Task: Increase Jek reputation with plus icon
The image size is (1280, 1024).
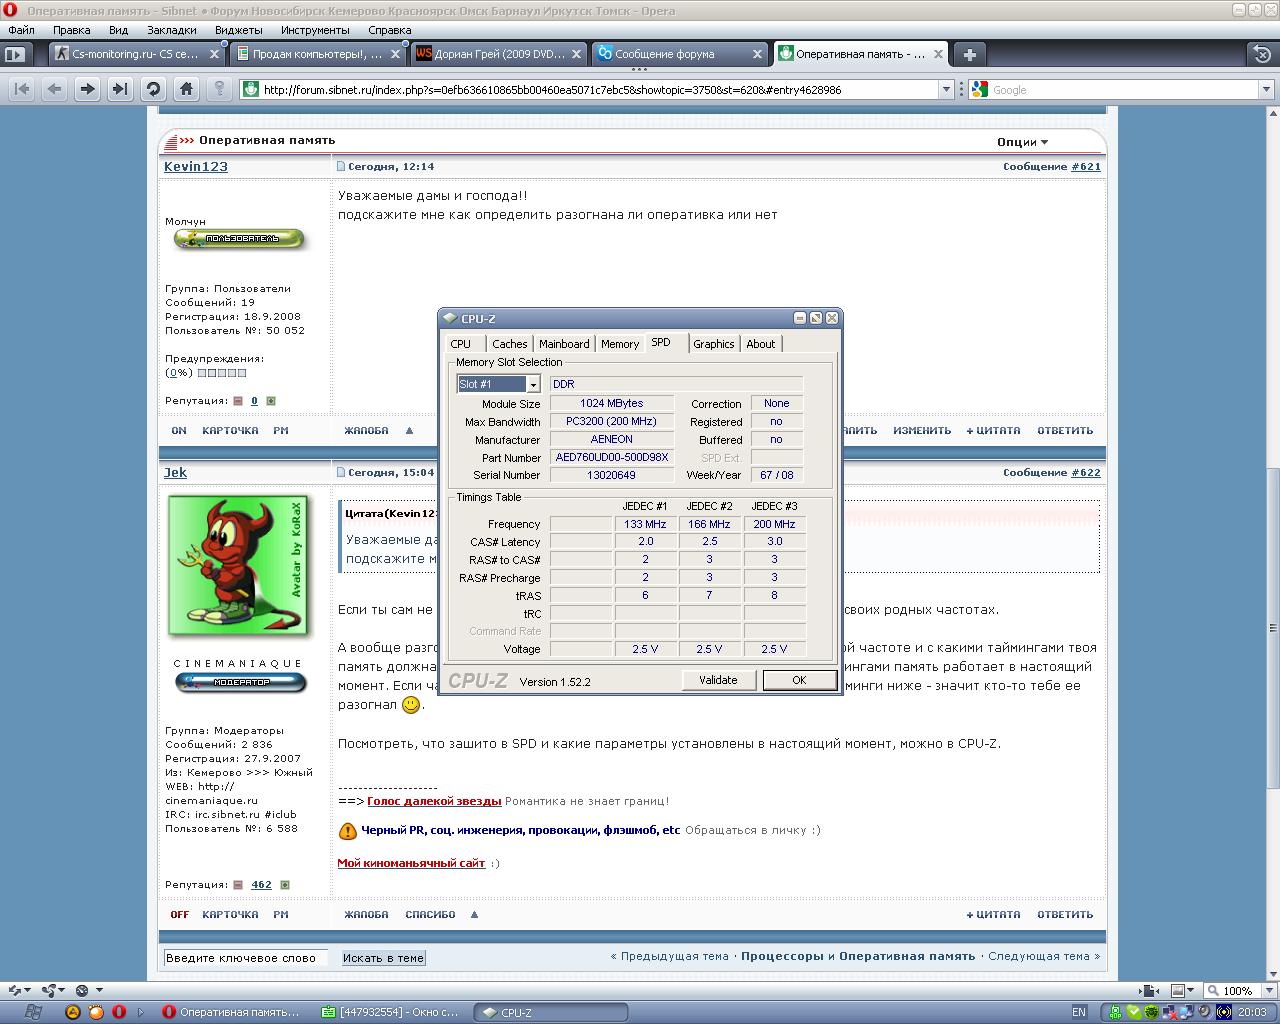Action: coord(285,885)
